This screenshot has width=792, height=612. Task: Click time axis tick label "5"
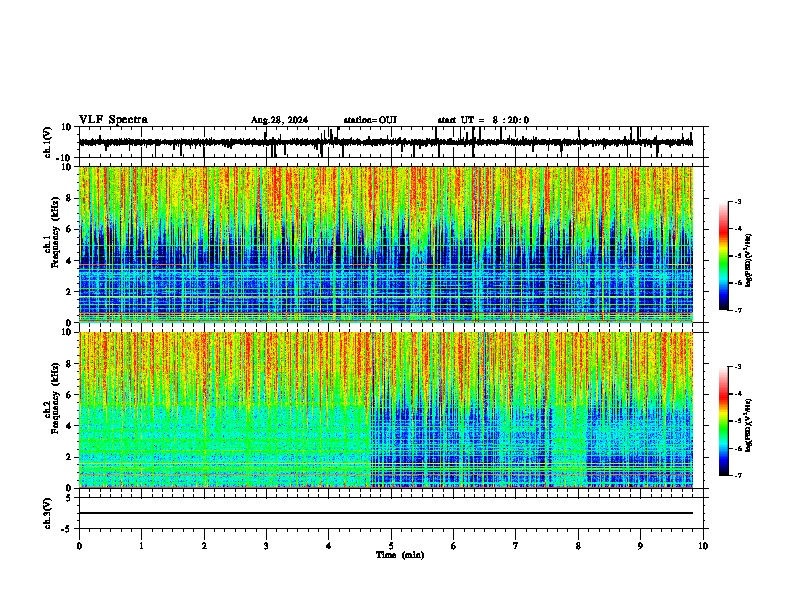click(x=391, y=546)
